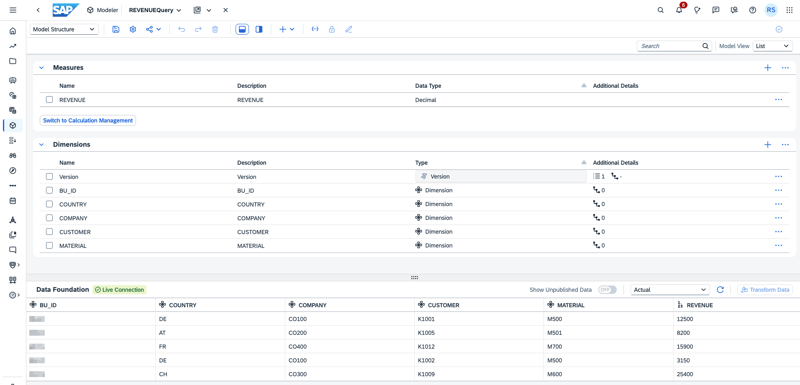Open the Files folder in sidebar

click(13, 61)
